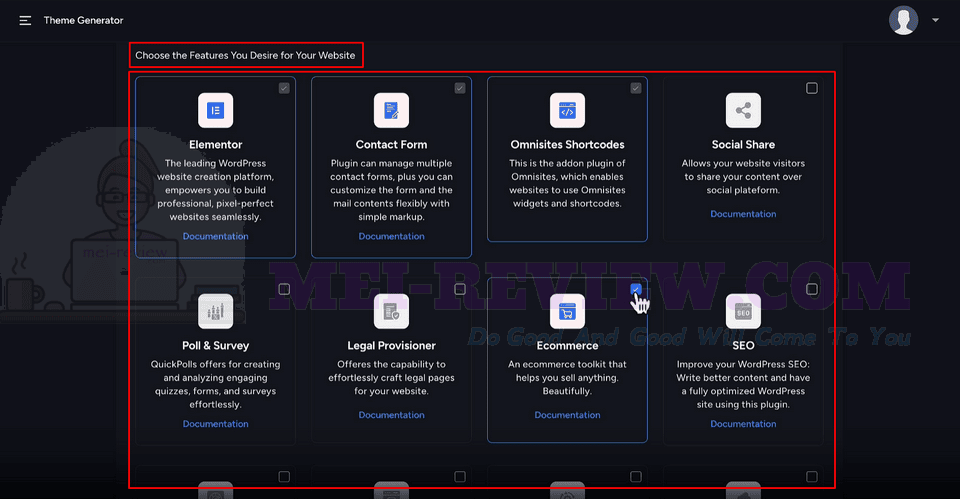The width and height of the screenshot is (960, 499).
Task: Enable the SEO checkbox
Action: tap(812, 289)
